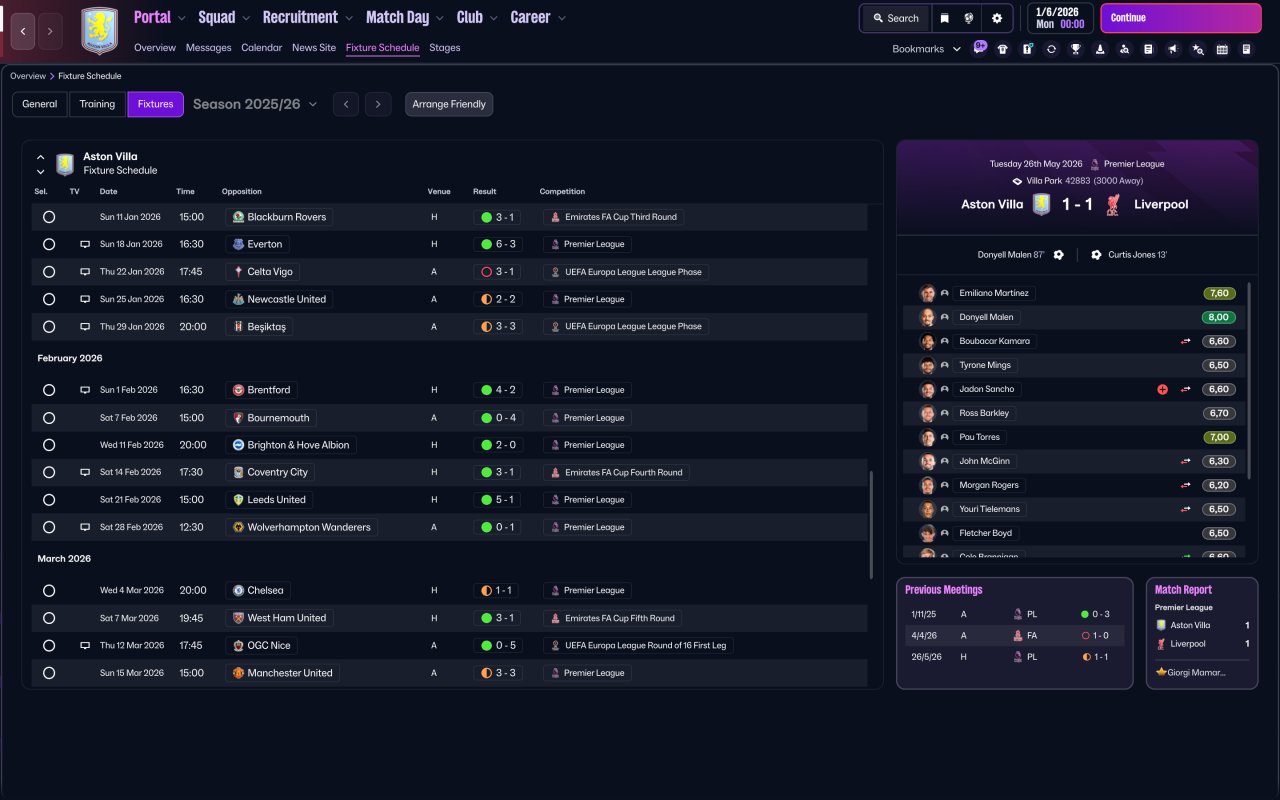Switch to the General tab

pyautogui.click(x=40, y=104)
